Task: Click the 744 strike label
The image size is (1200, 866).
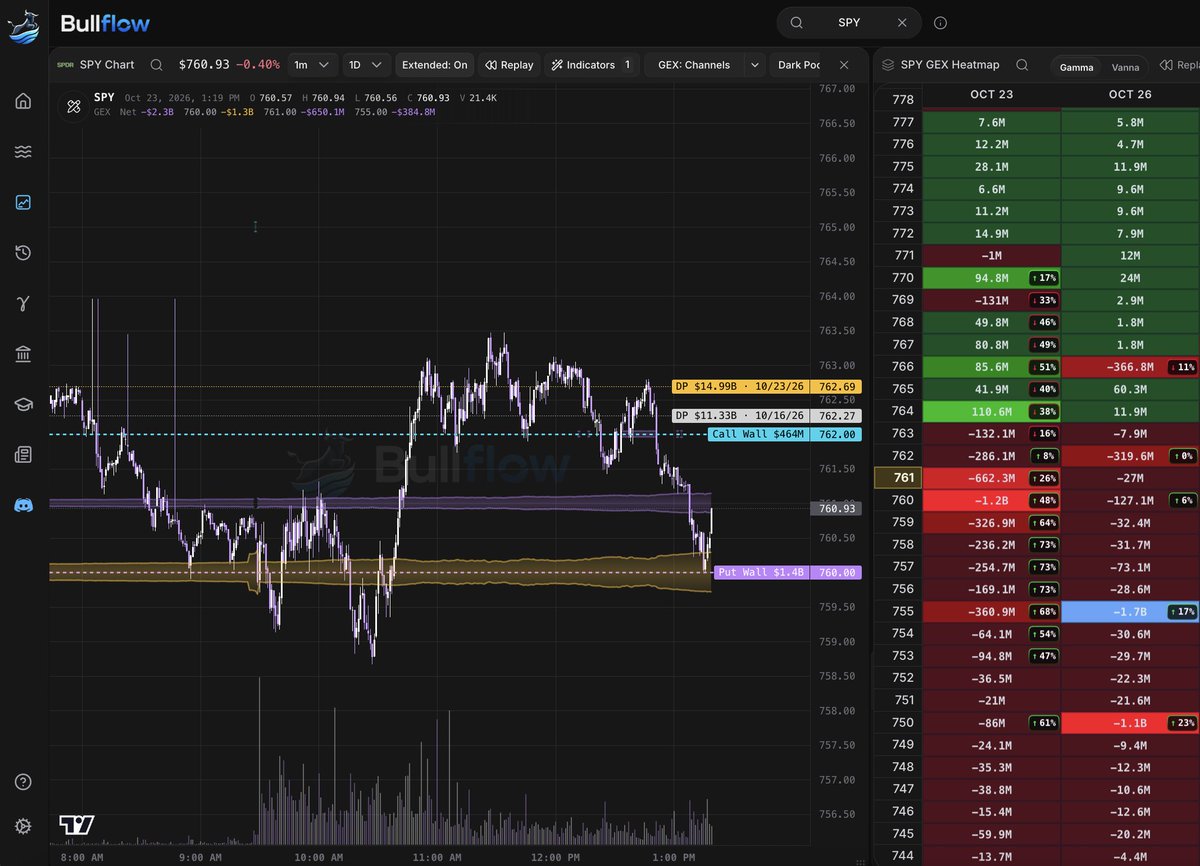Action: [902, 855]
